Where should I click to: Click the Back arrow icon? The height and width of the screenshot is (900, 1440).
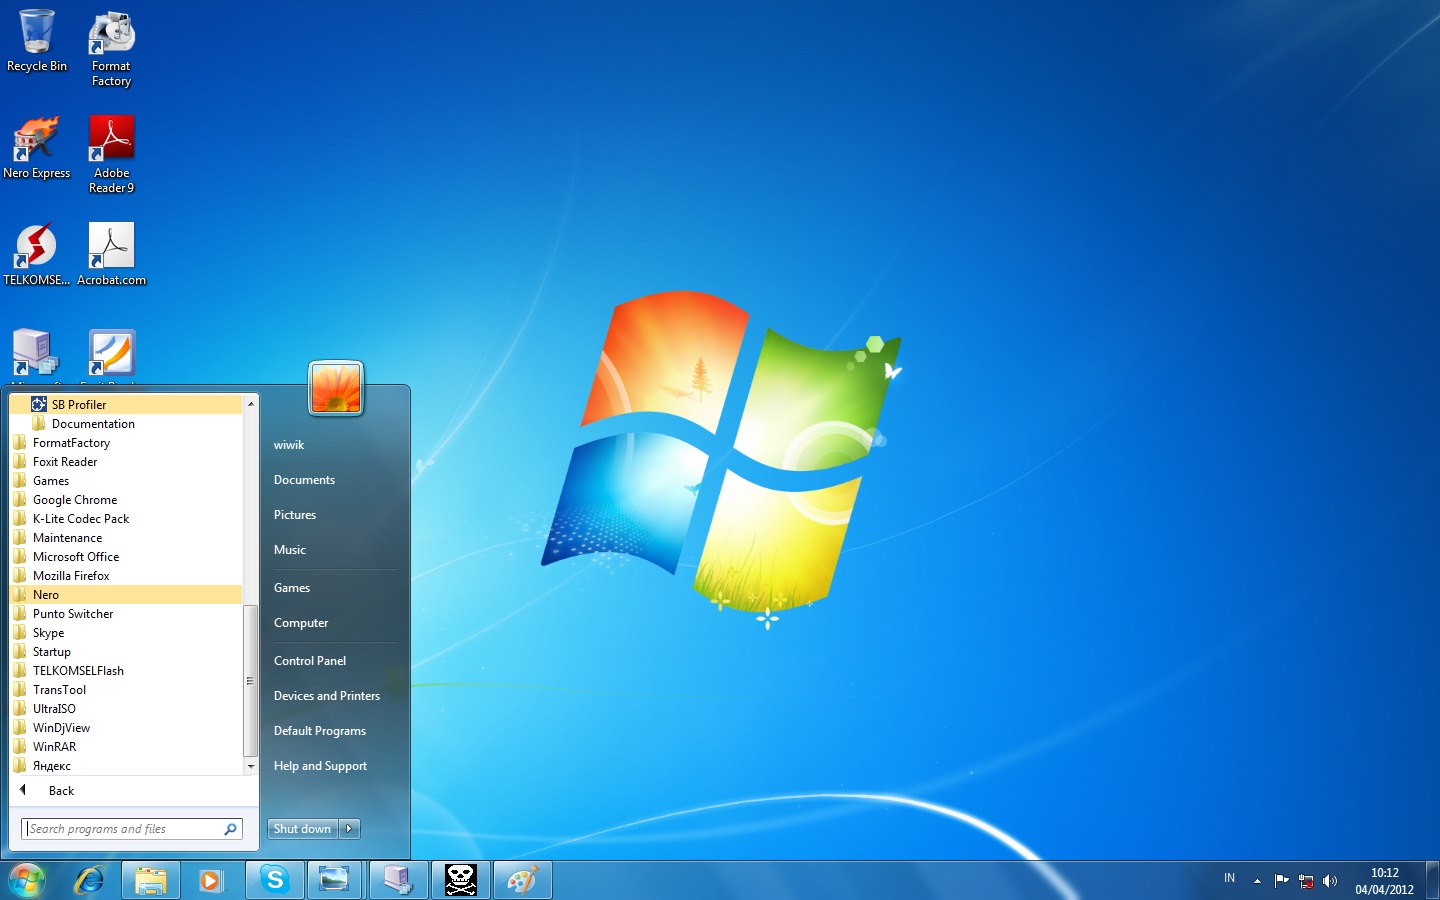pos(23,790)
